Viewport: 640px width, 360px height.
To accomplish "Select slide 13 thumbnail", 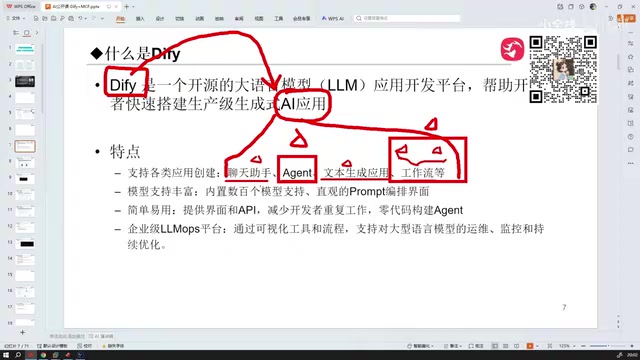I will coord(25,244).
